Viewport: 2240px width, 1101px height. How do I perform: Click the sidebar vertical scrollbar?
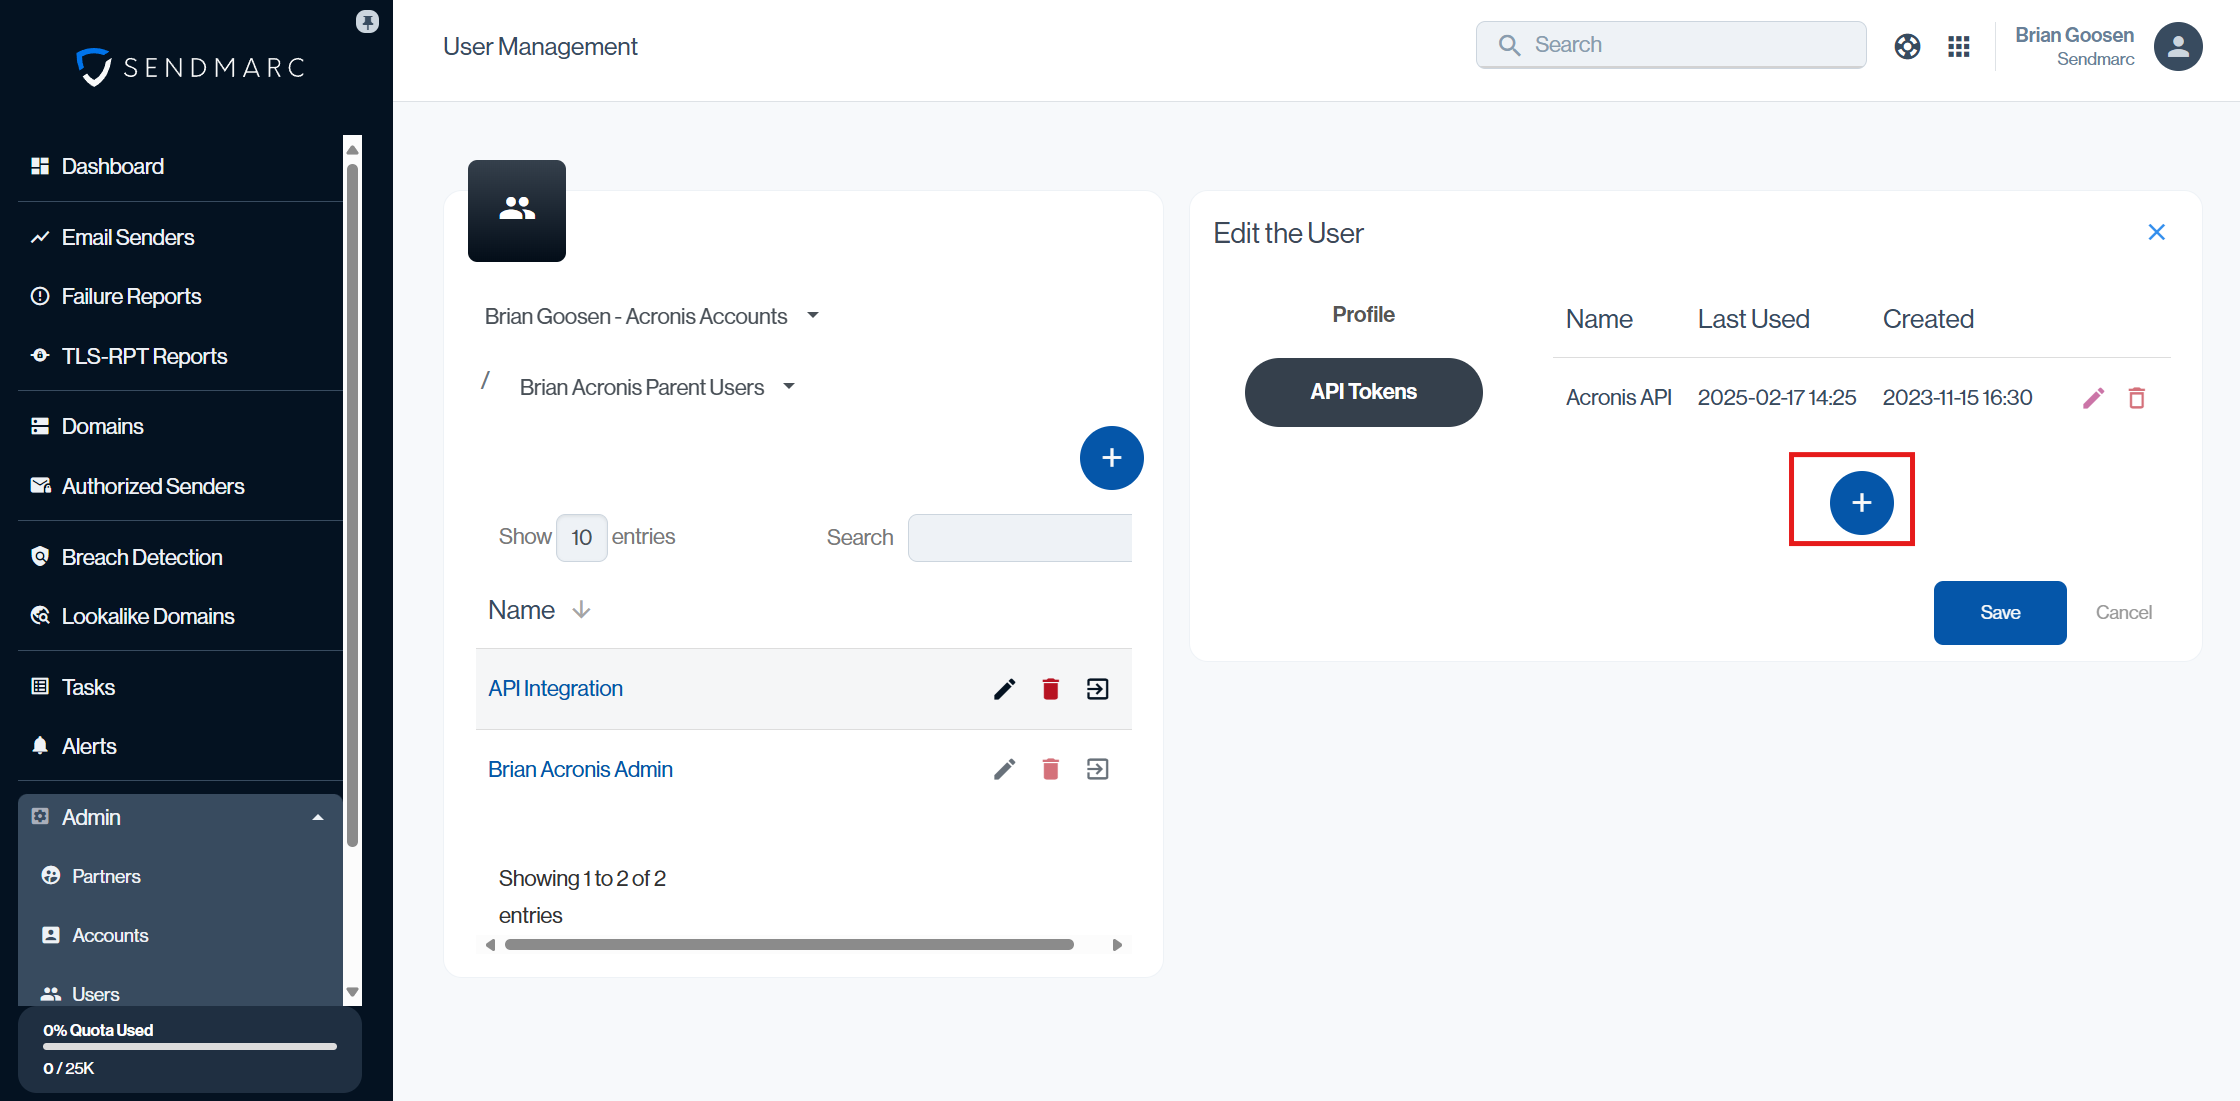point(352,505)
